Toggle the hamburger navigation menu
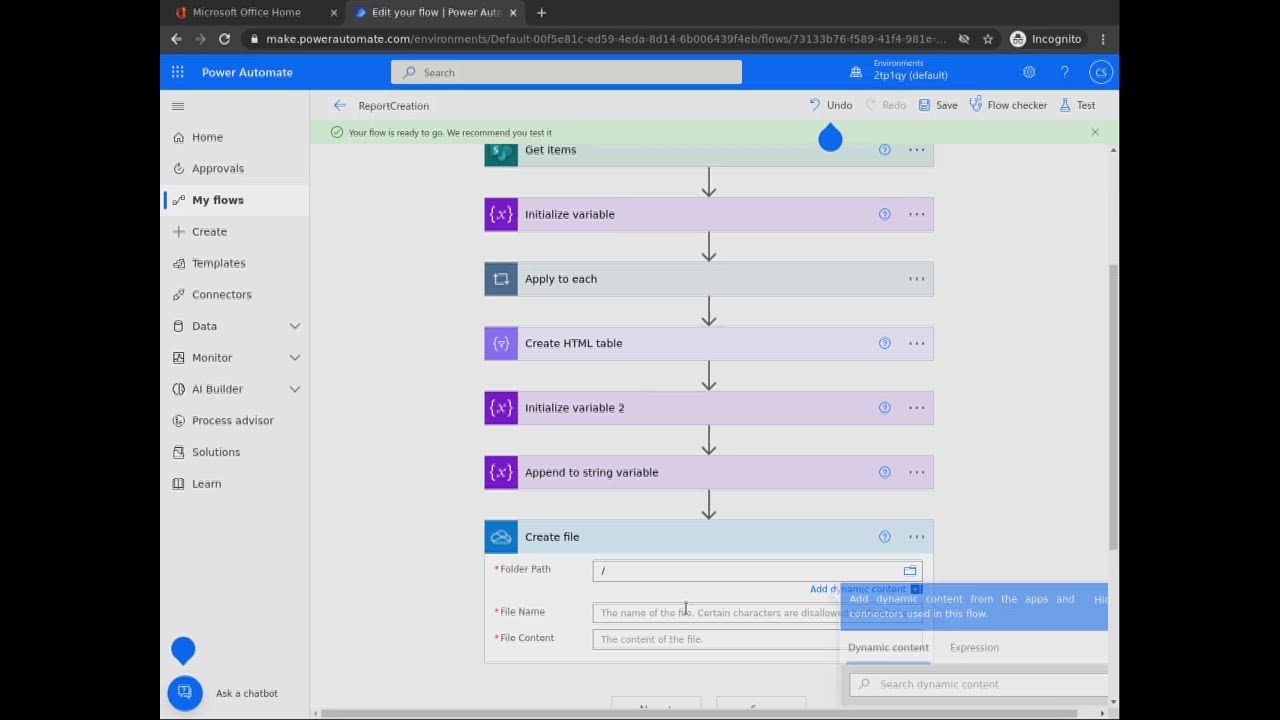 point(178,106)
